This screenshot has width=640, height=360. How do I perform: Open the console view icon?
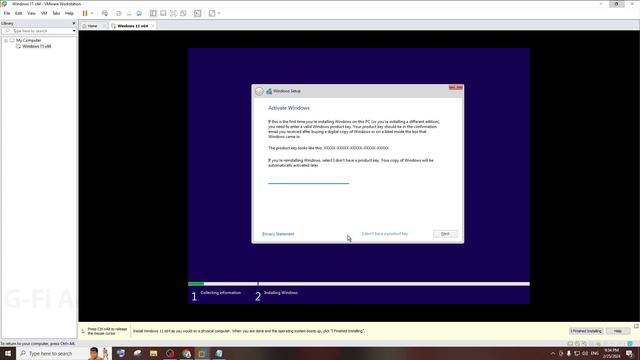[x=198, y=13]
